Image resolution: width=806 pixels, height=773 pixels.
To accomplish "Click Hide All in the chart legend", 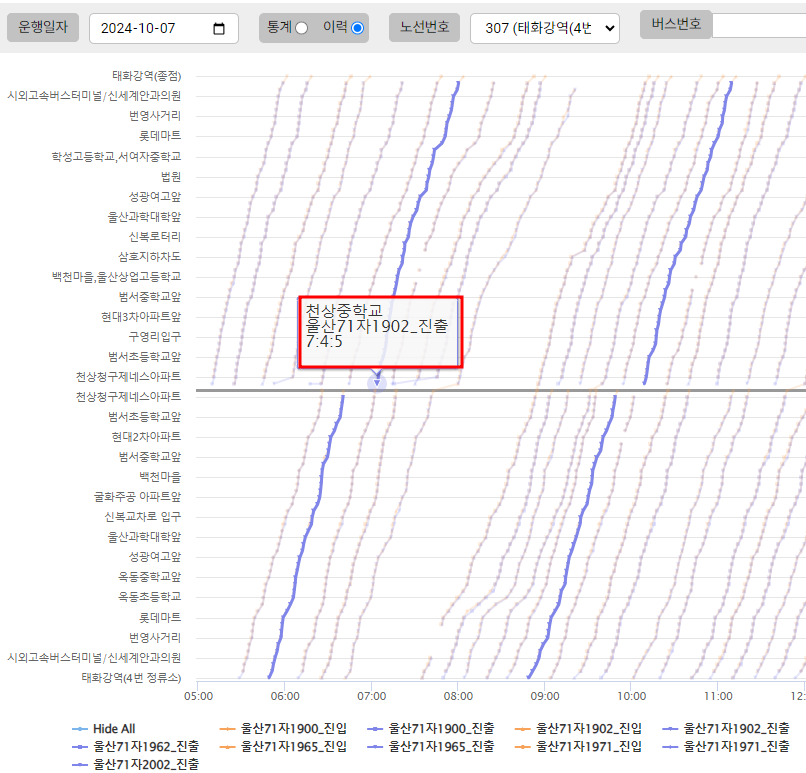I will (x=112, y=728).
